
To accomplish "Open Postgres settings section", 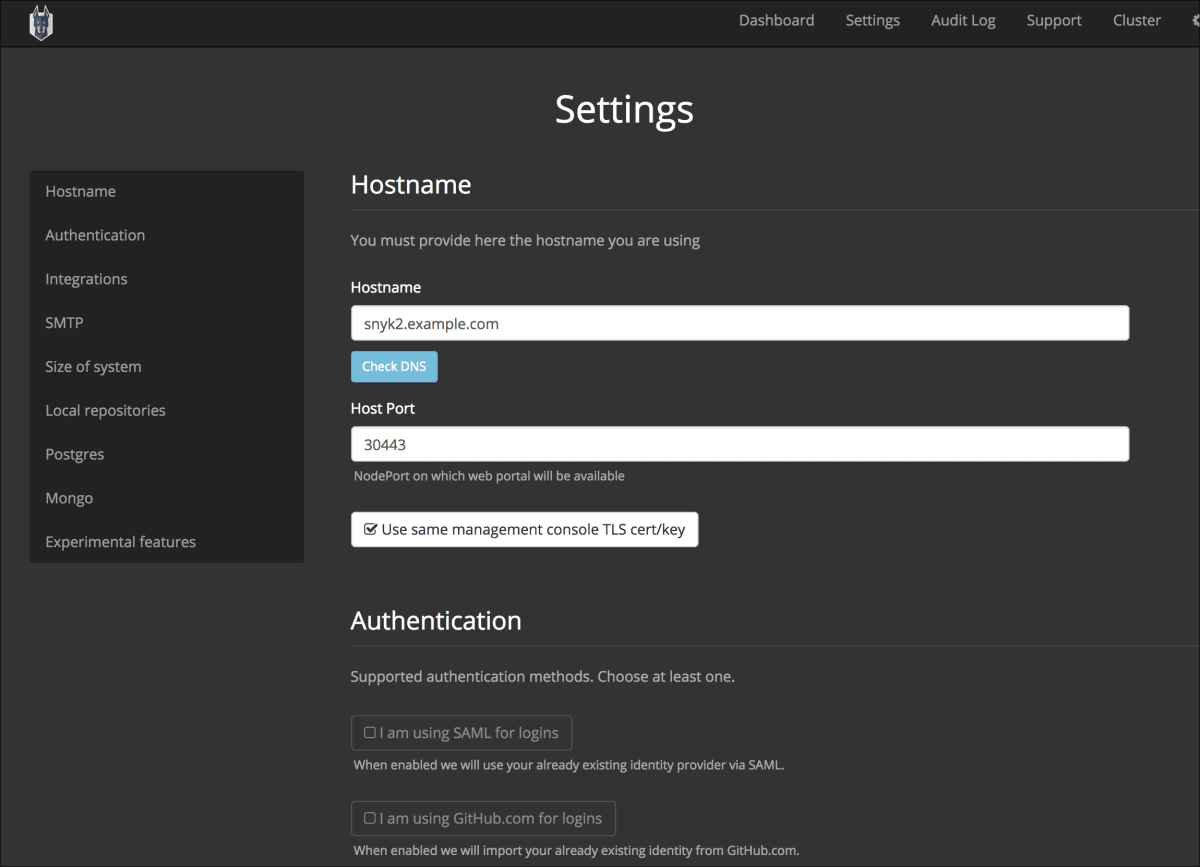I will coord(167,454).
